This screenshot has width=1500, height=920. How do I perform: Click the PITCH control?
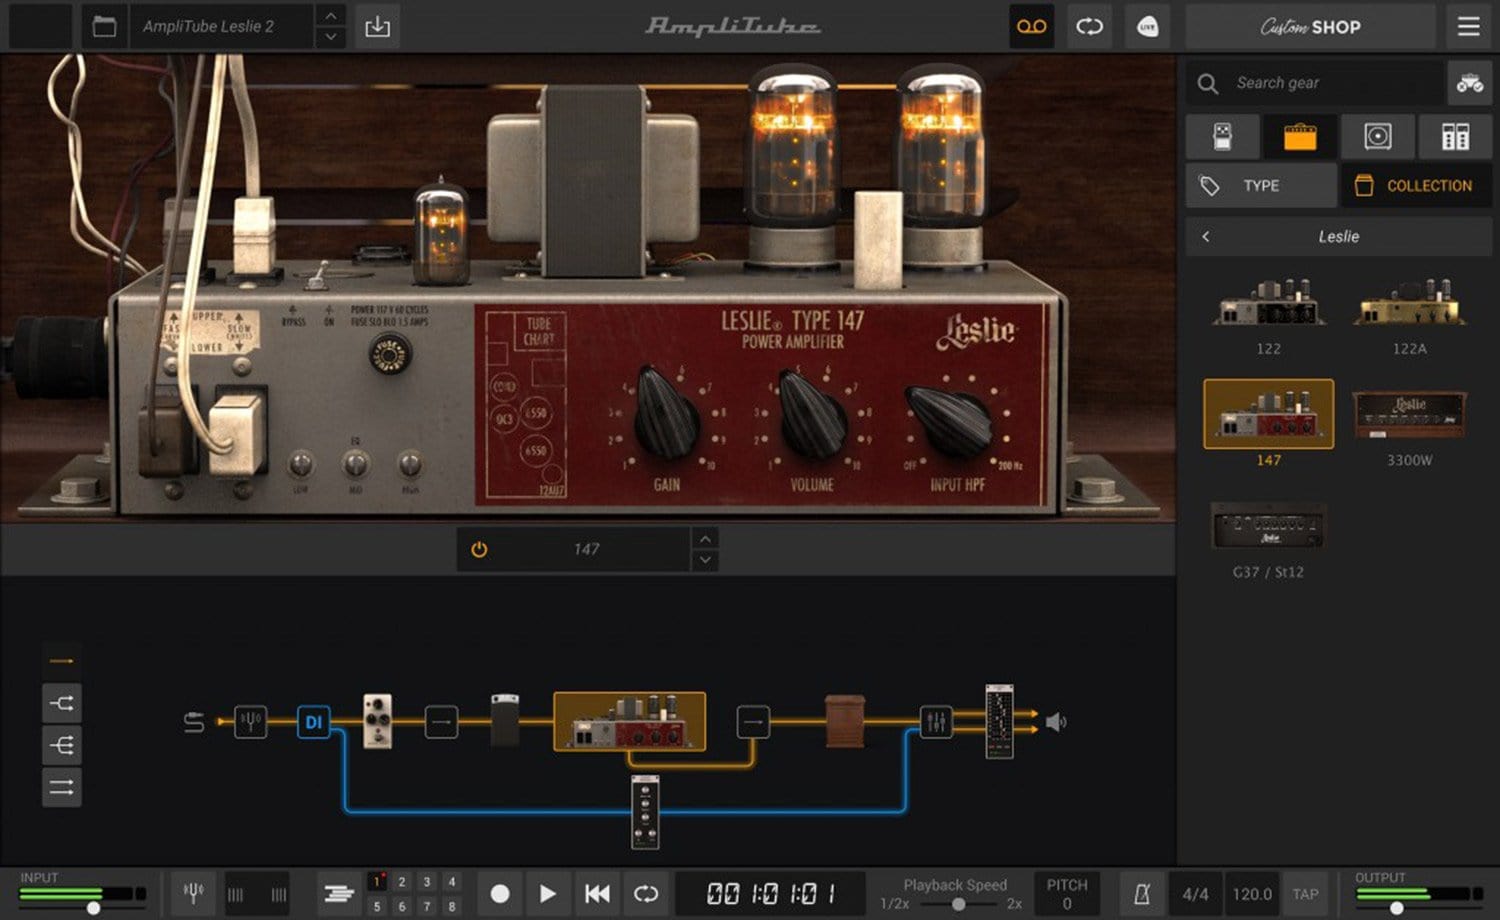coord(1067,894)
